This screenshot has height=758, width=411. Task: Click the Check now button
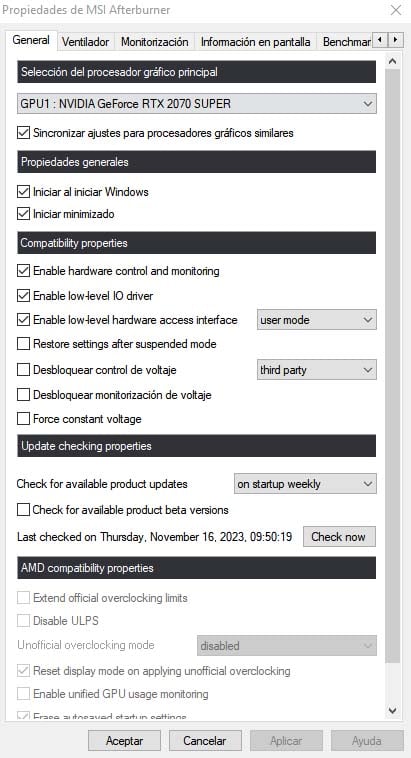coord(339,537)
